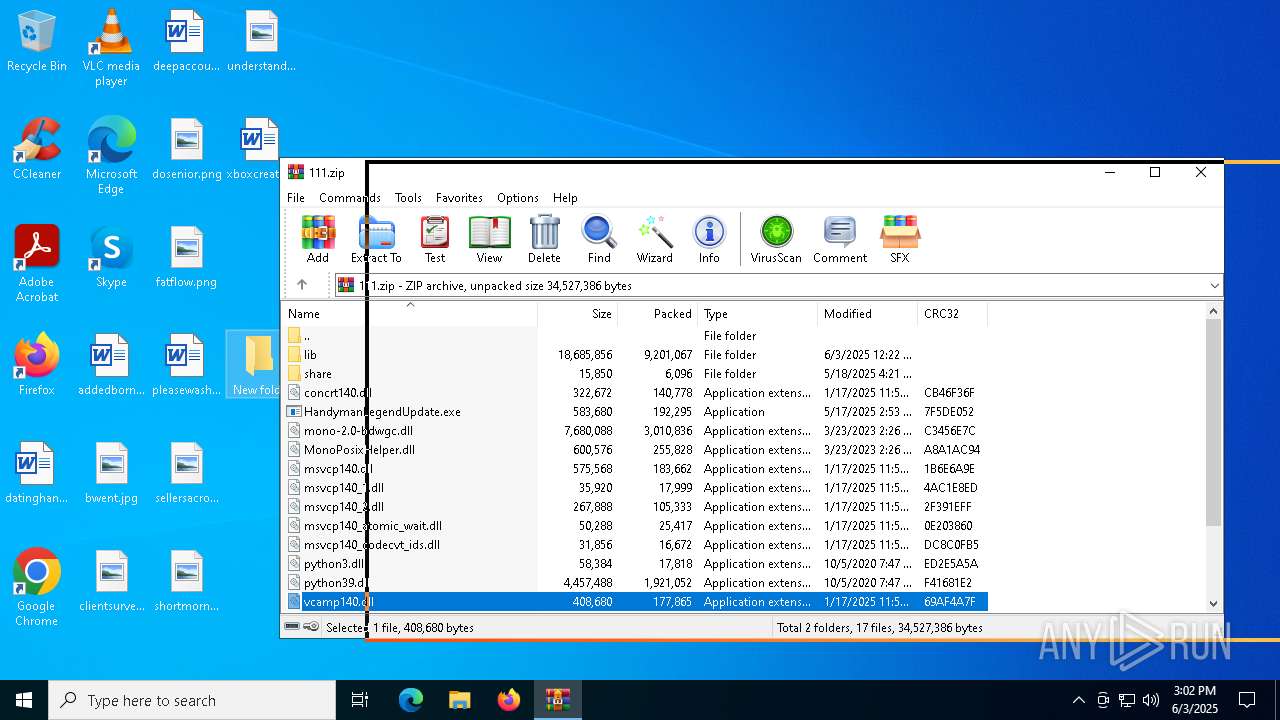The width and height of the screenshot is (1280, 720).
Task: Select bwent.jpg desktop file
Action: (x=111, y=474)
